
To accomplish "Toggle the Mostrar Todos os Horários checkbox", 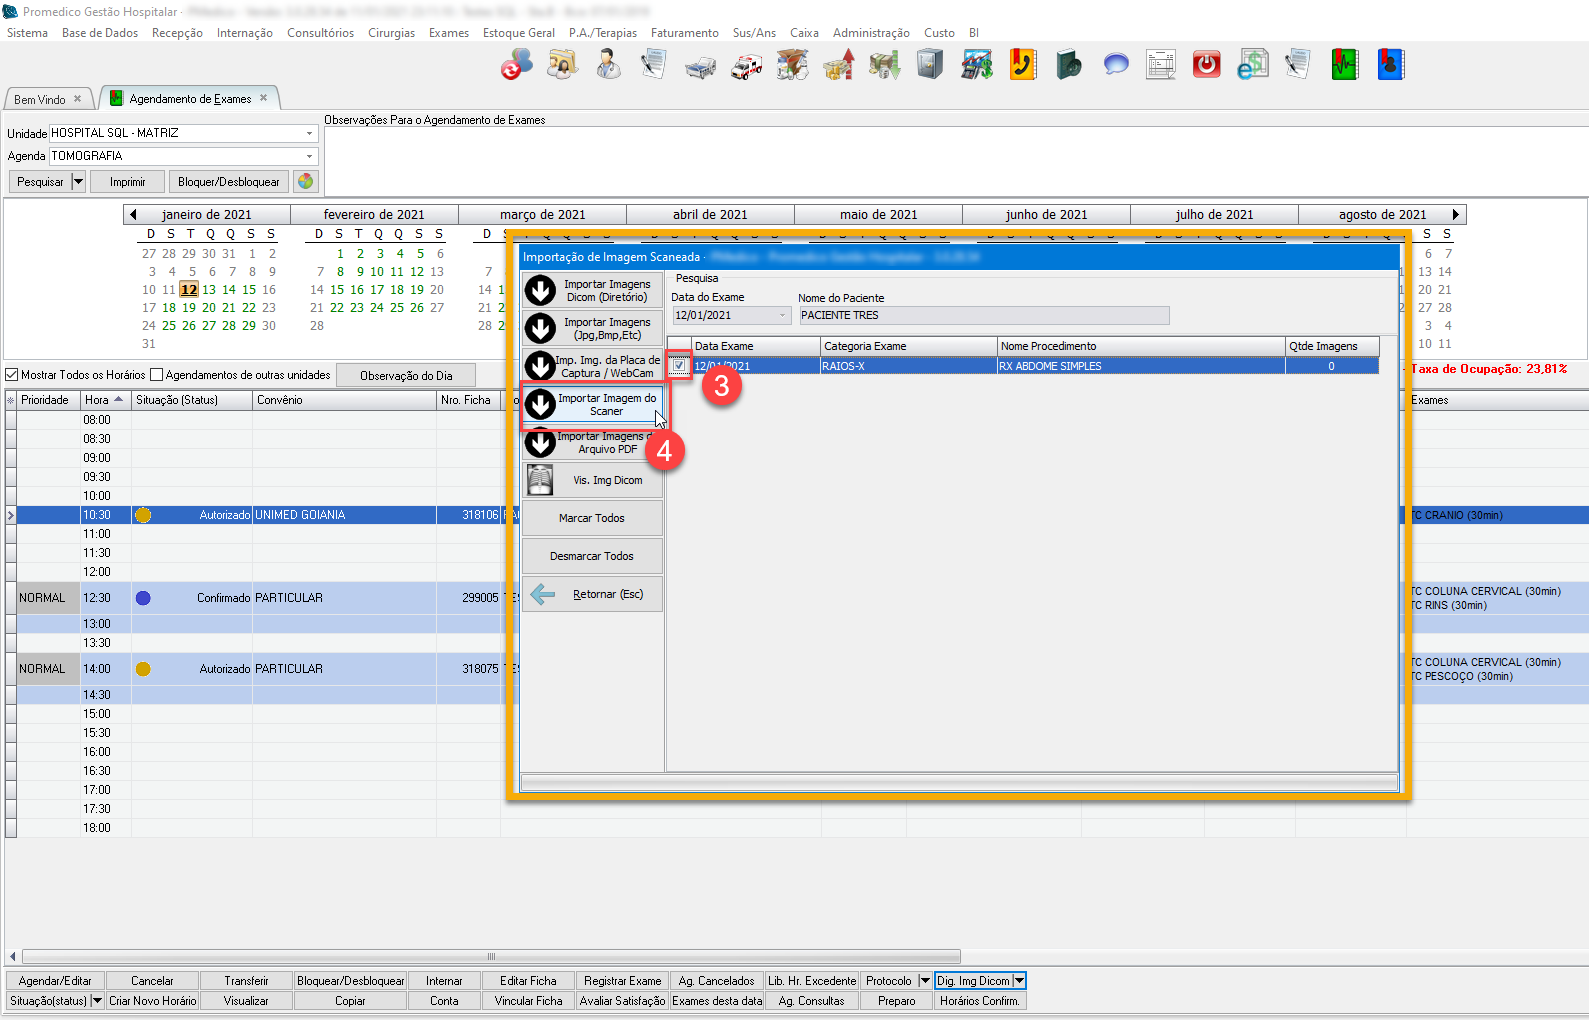I will 12,375.
